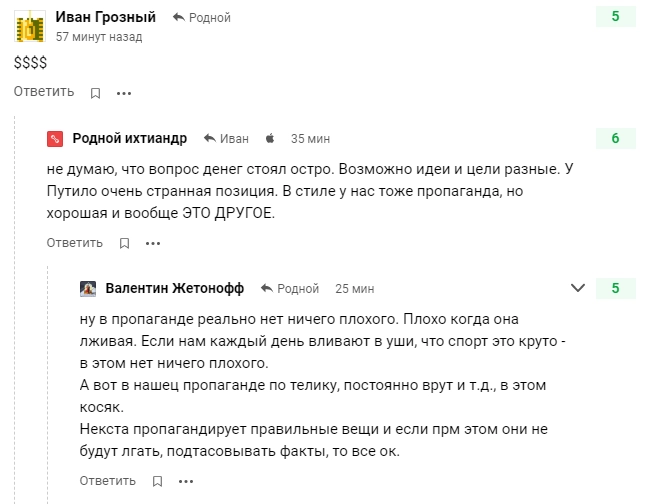The height and width of the screenshot is (504, 645).
Task: Click Родной ихтиандр's red avatar icon
Action: (55, 138)
